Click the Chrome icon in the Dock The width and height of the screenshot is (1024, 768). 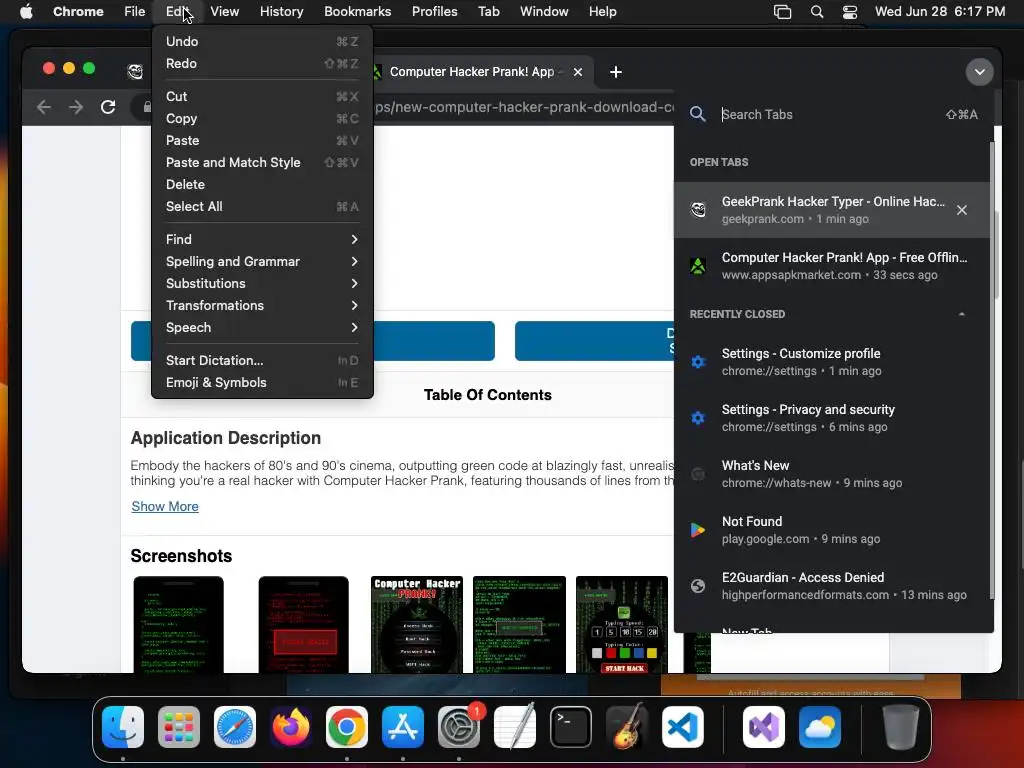[x=347, y=727]
